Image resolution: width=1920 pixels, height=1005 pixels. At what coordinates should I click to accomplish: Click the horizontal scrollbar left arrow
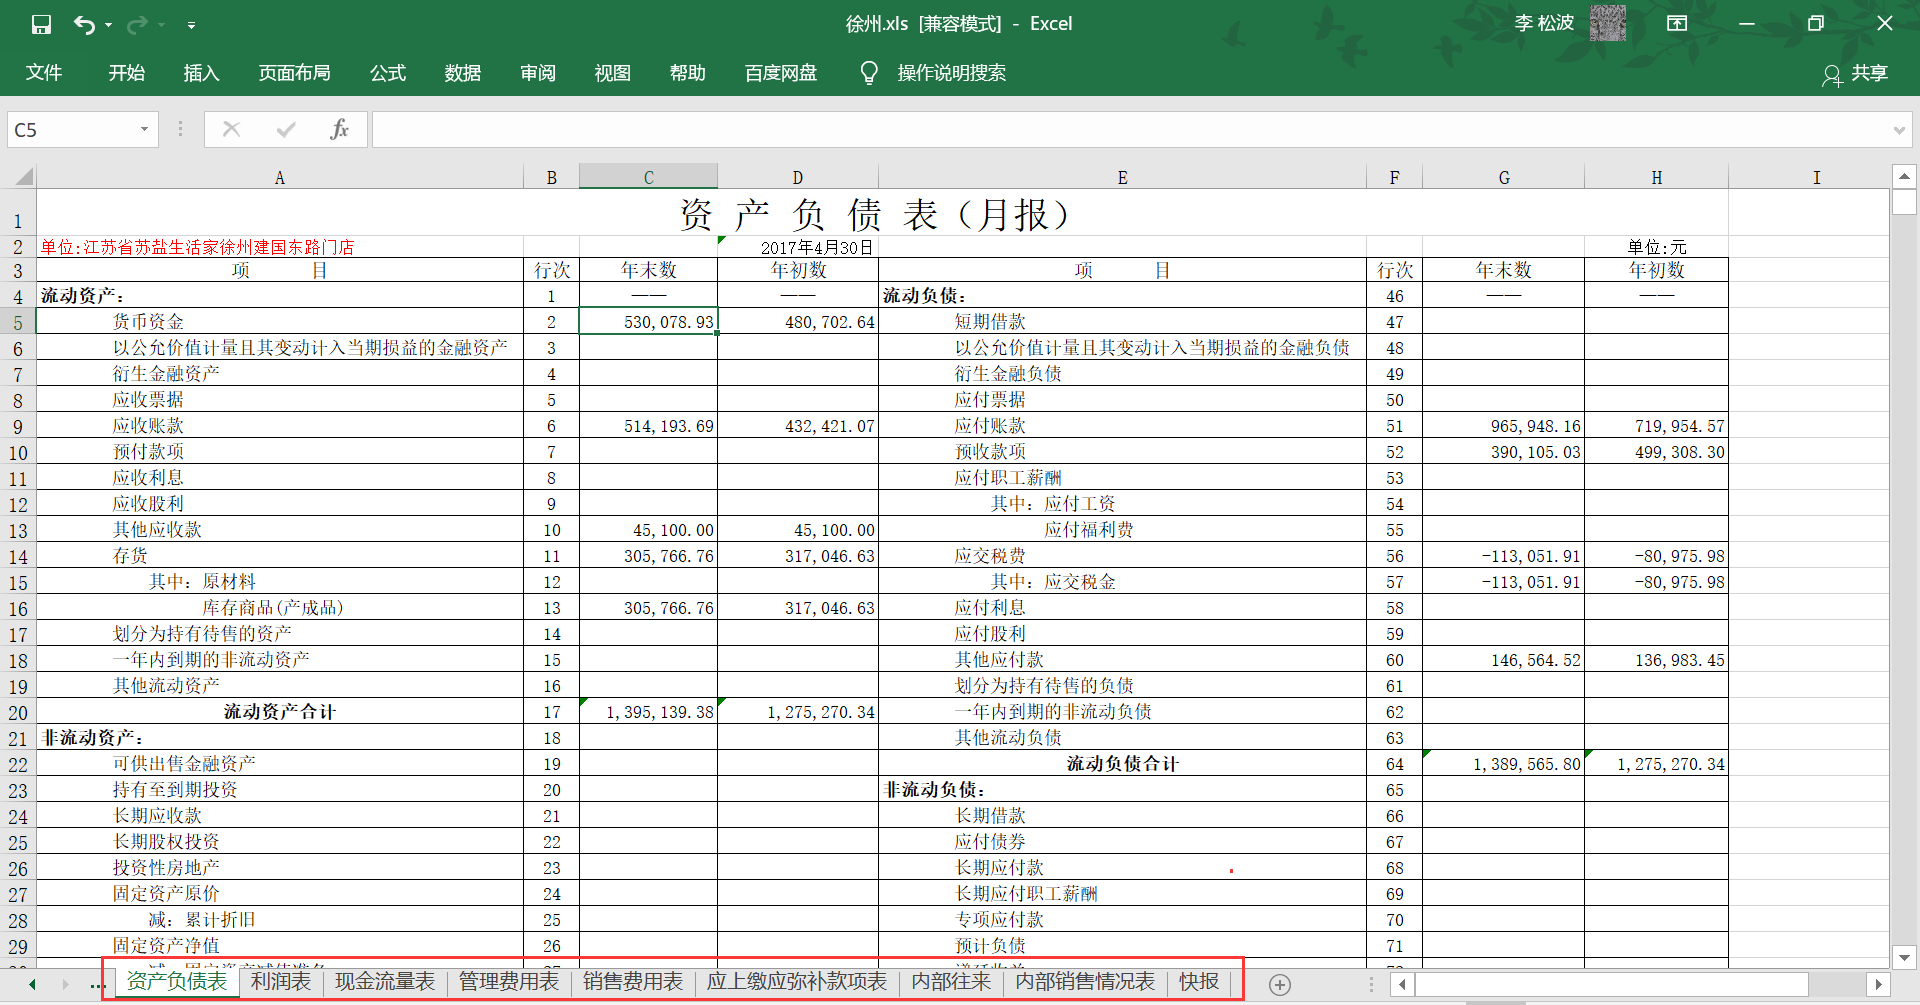click(x=1403, y=985)
